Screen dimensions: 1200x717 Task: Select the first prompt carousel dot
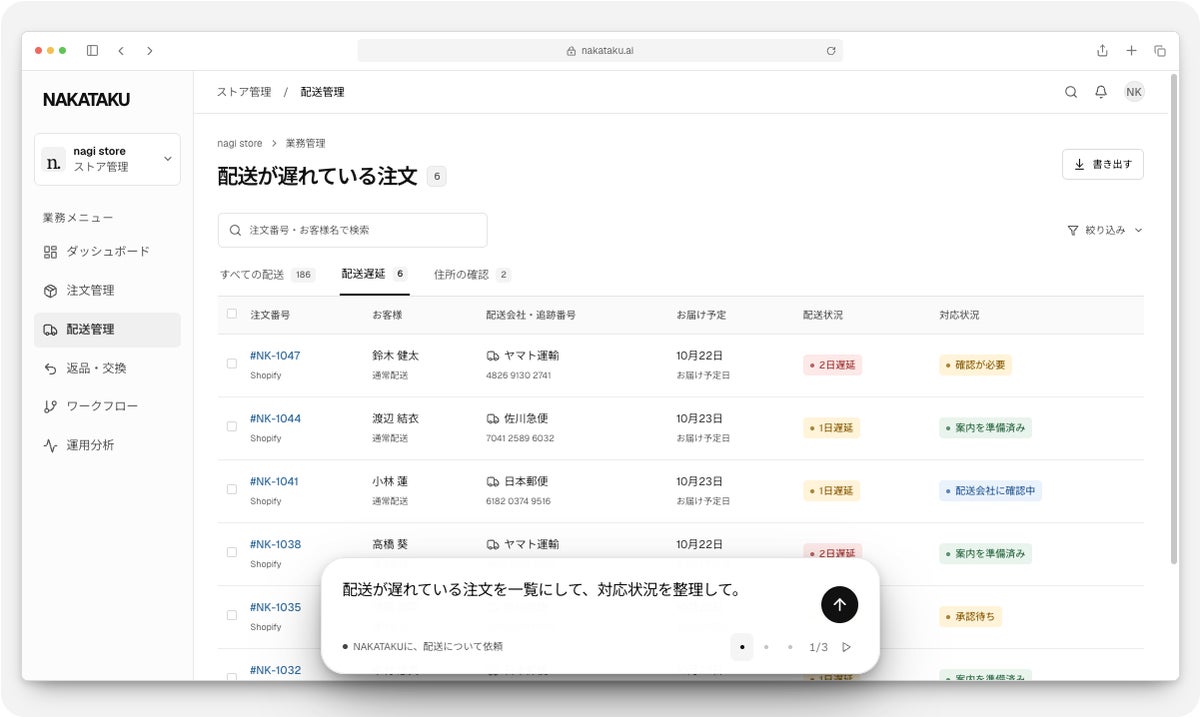(x=742, y=647)
